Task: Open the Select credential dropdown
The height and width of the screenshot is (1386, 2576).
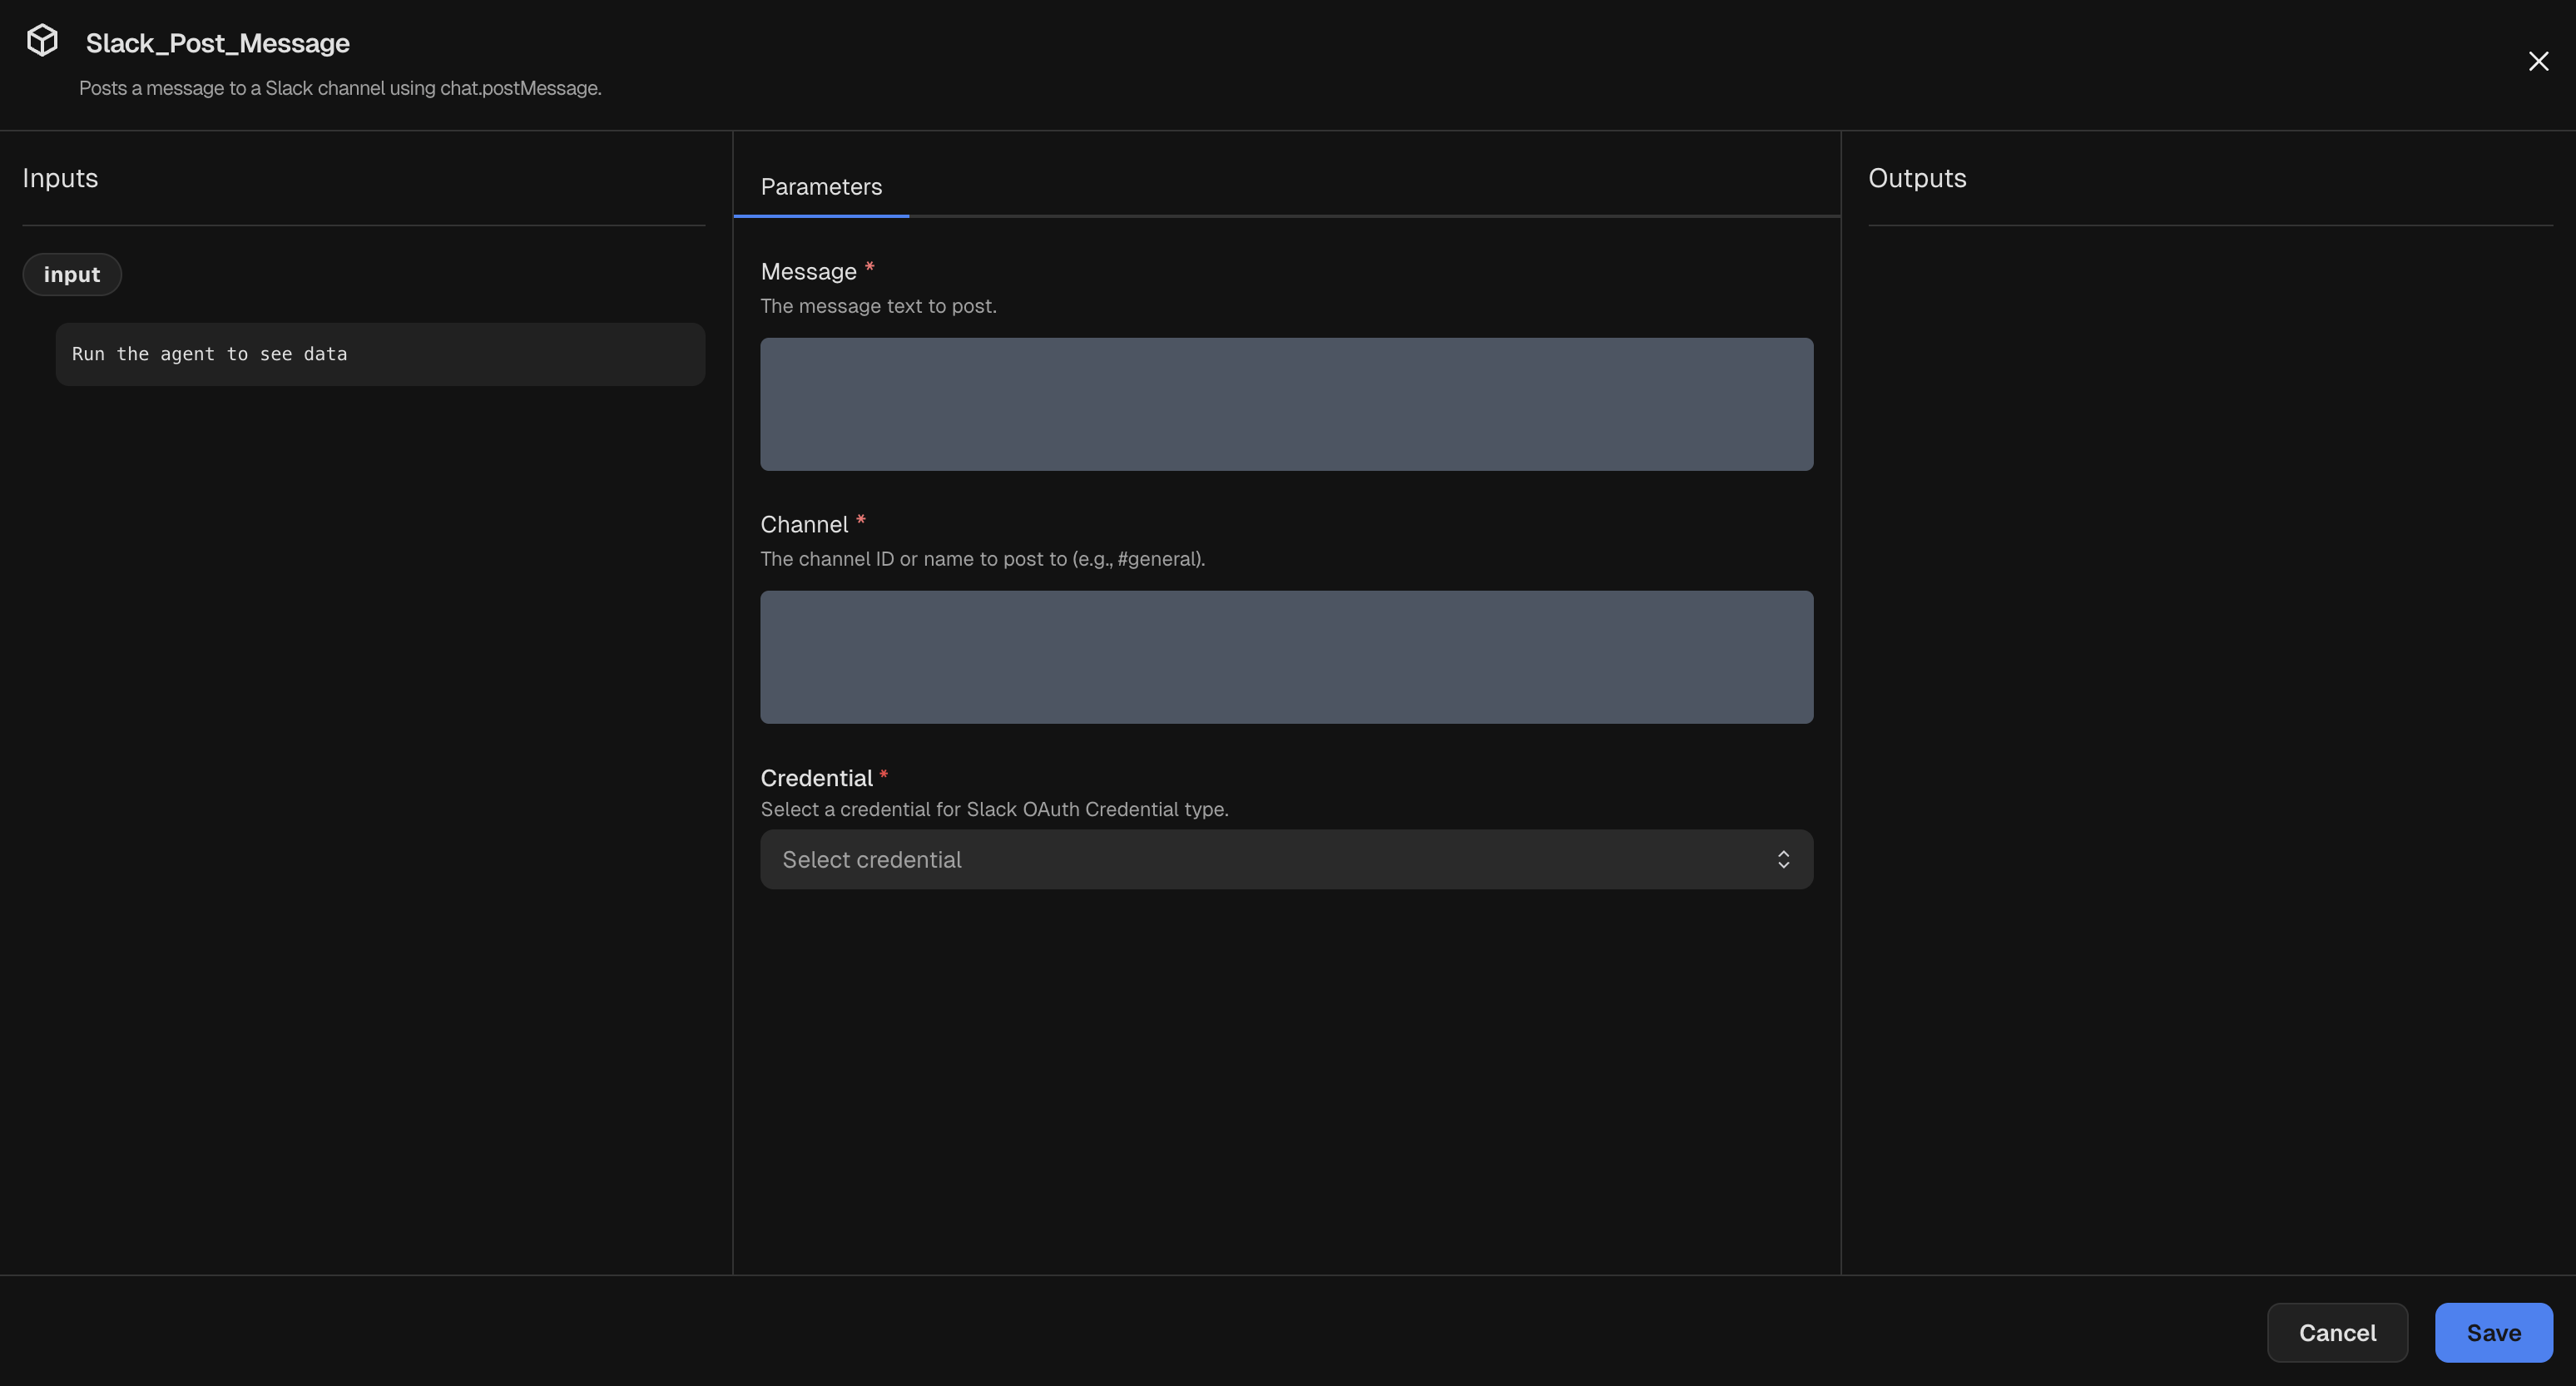Action: pyautogui.click(x=1286, y=859)
